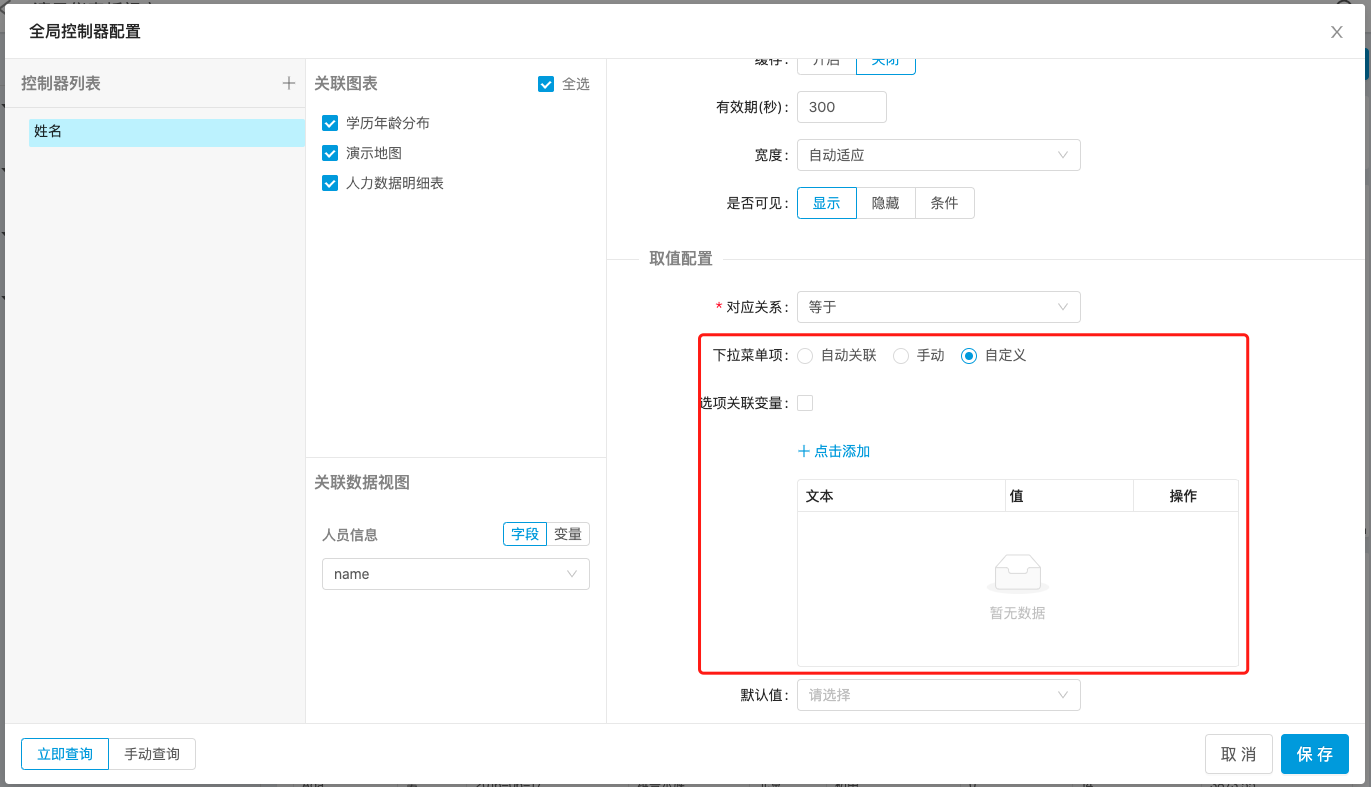This screenshot has width=1371, height=787.
Task: Switch to the 变量 tab
Action: point(568,534)
